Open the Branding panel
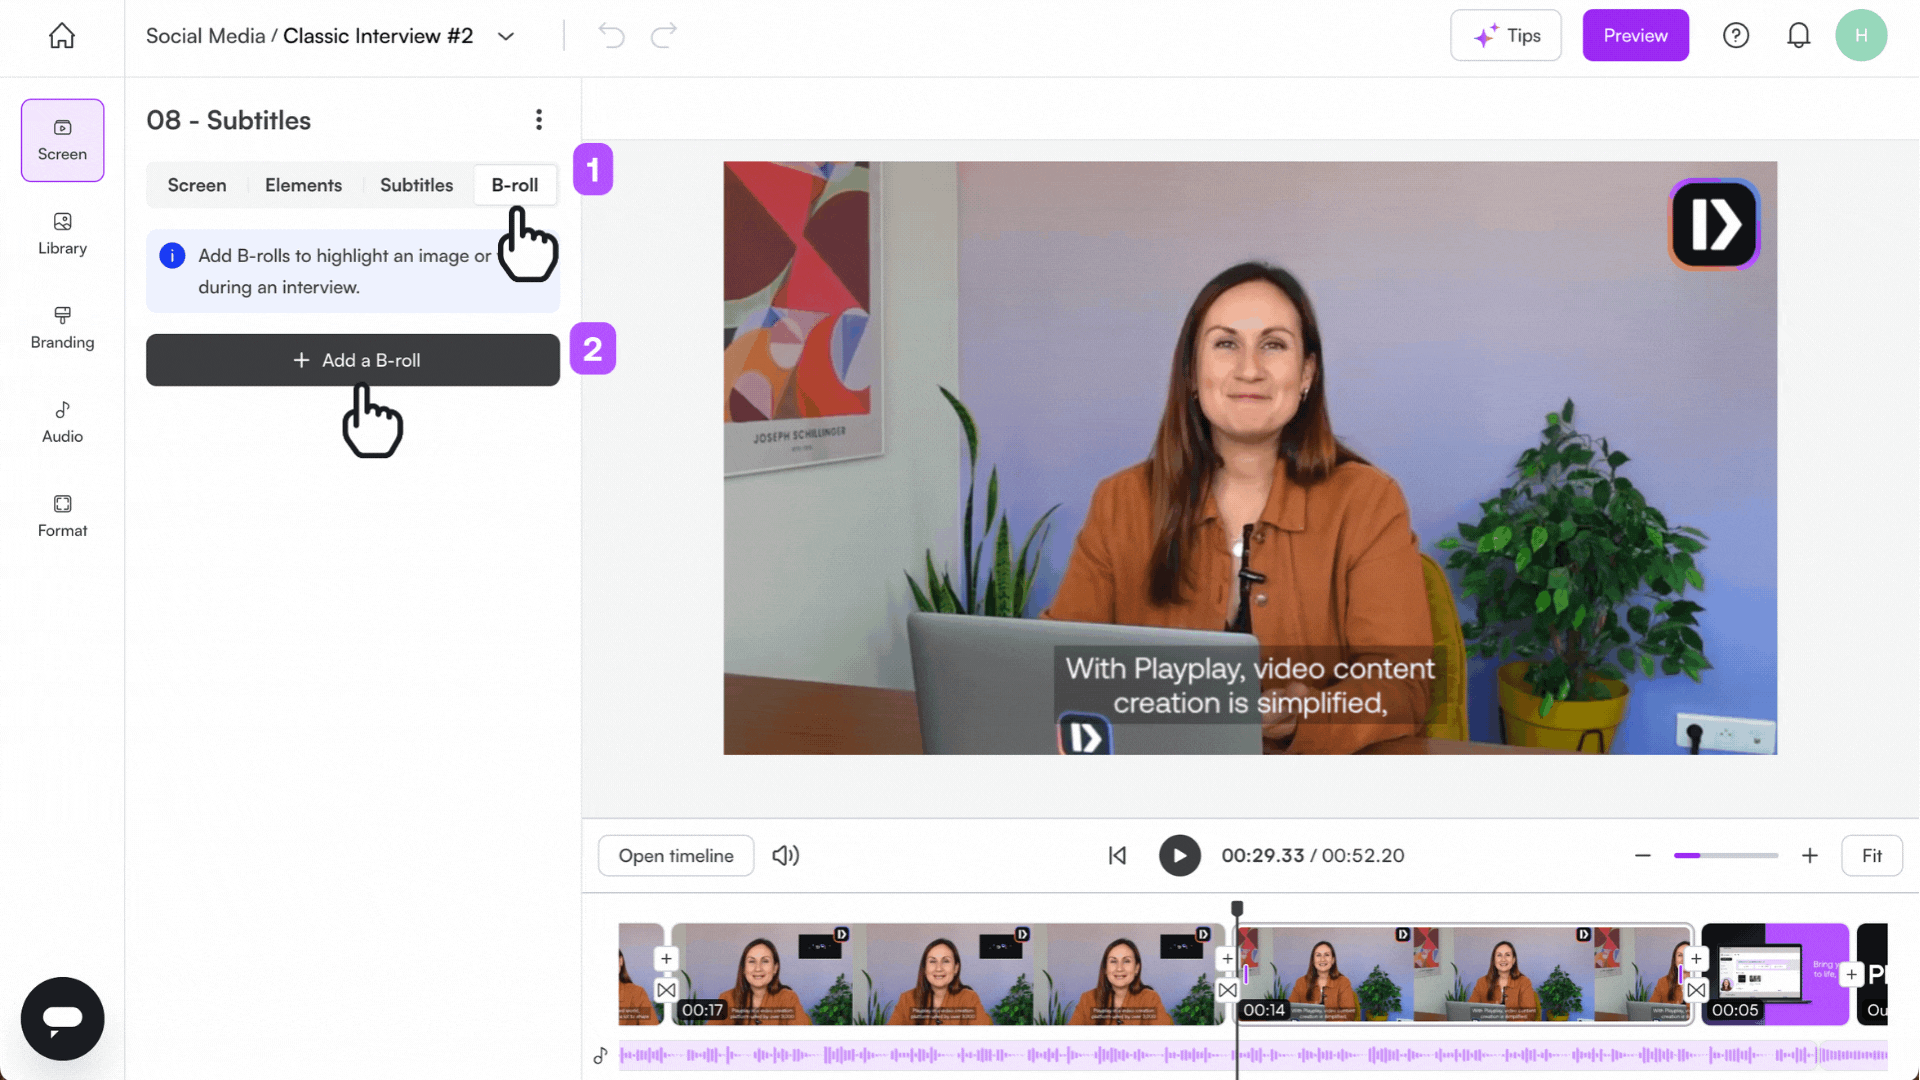Image resolution: width=1920 pixels, height=1080 pixels. (61, 328)
